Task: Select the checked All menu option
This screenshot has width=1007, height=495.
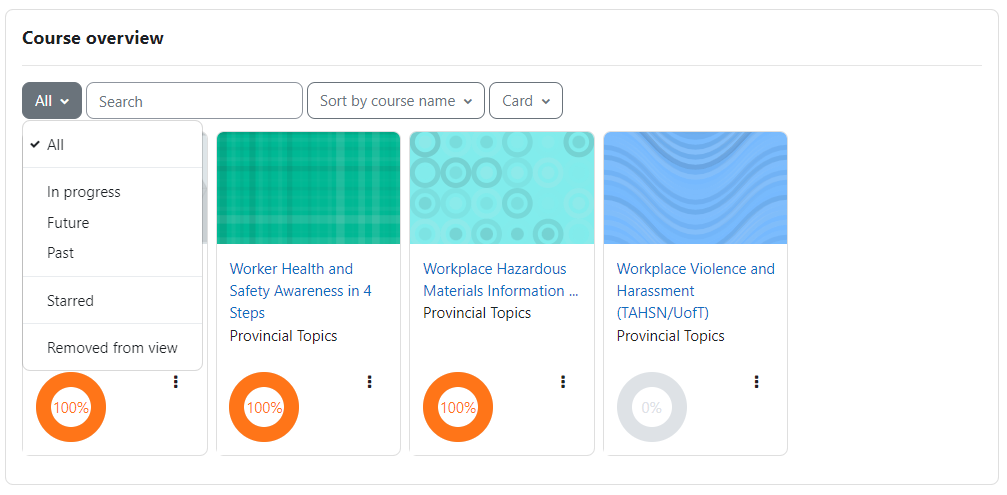Action: 112,145
